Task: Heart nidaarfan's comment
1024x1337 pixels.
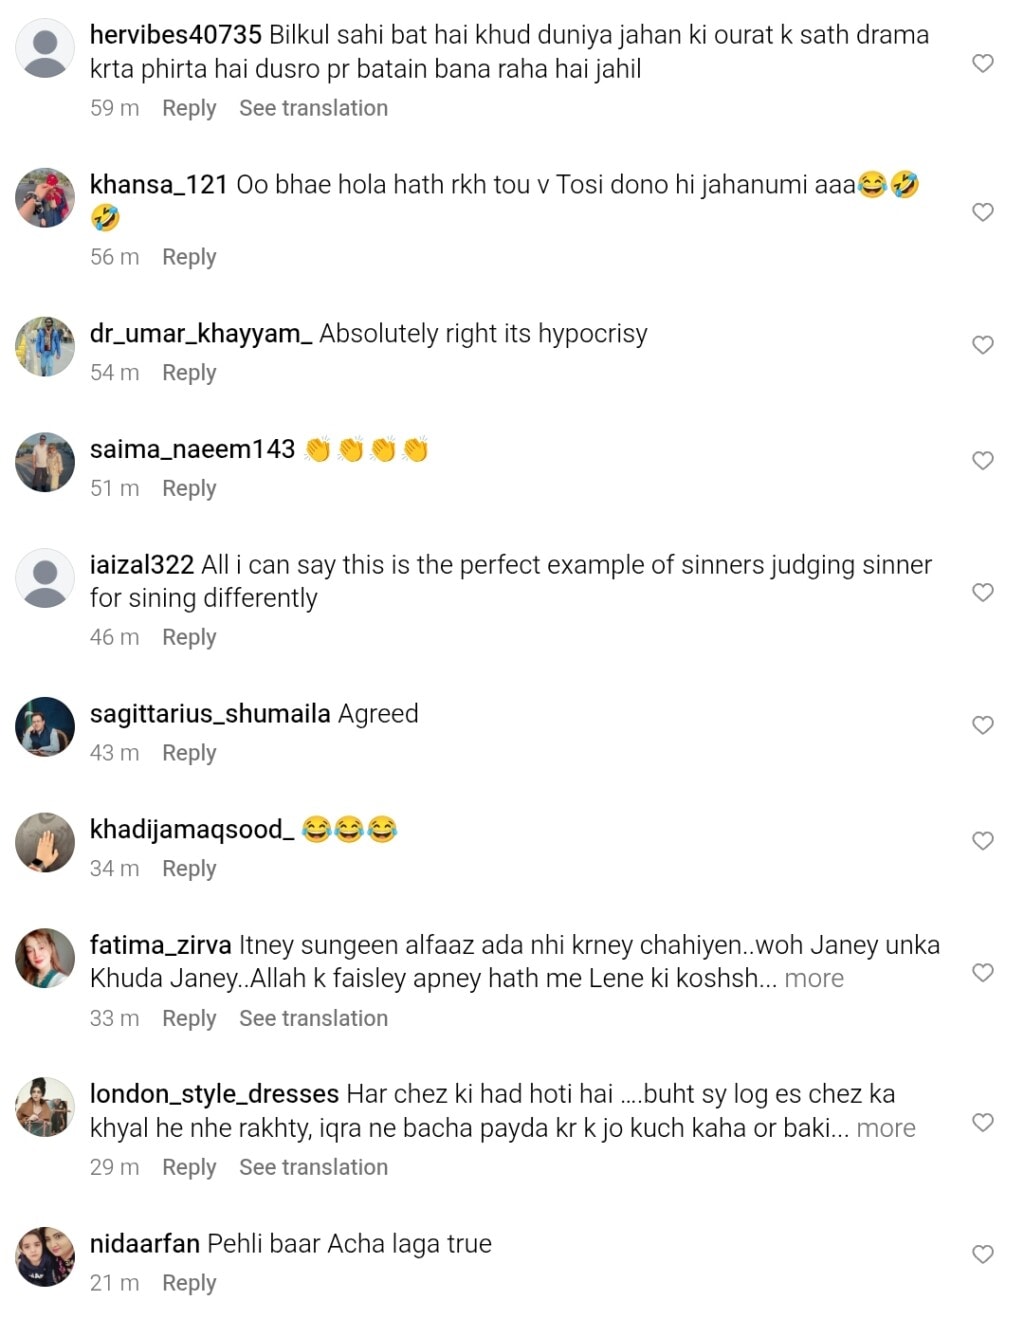Action: pos(983,1254)
